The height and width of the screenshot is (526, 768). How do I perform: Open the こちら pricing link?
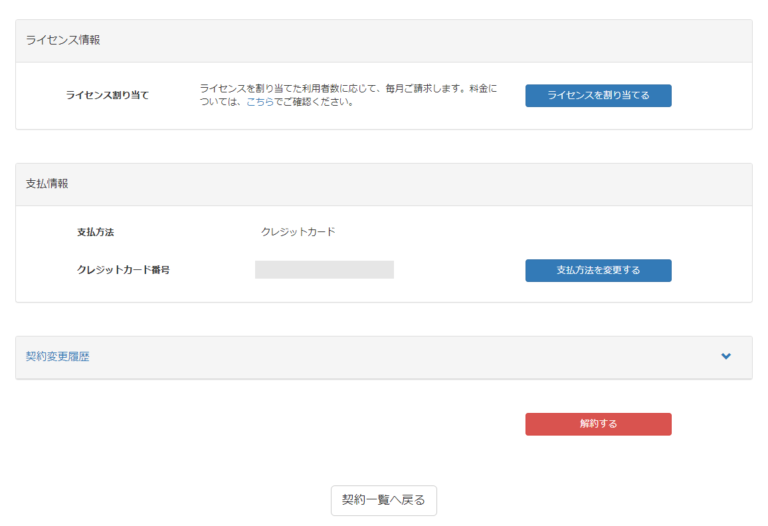(x=259, y=102)
